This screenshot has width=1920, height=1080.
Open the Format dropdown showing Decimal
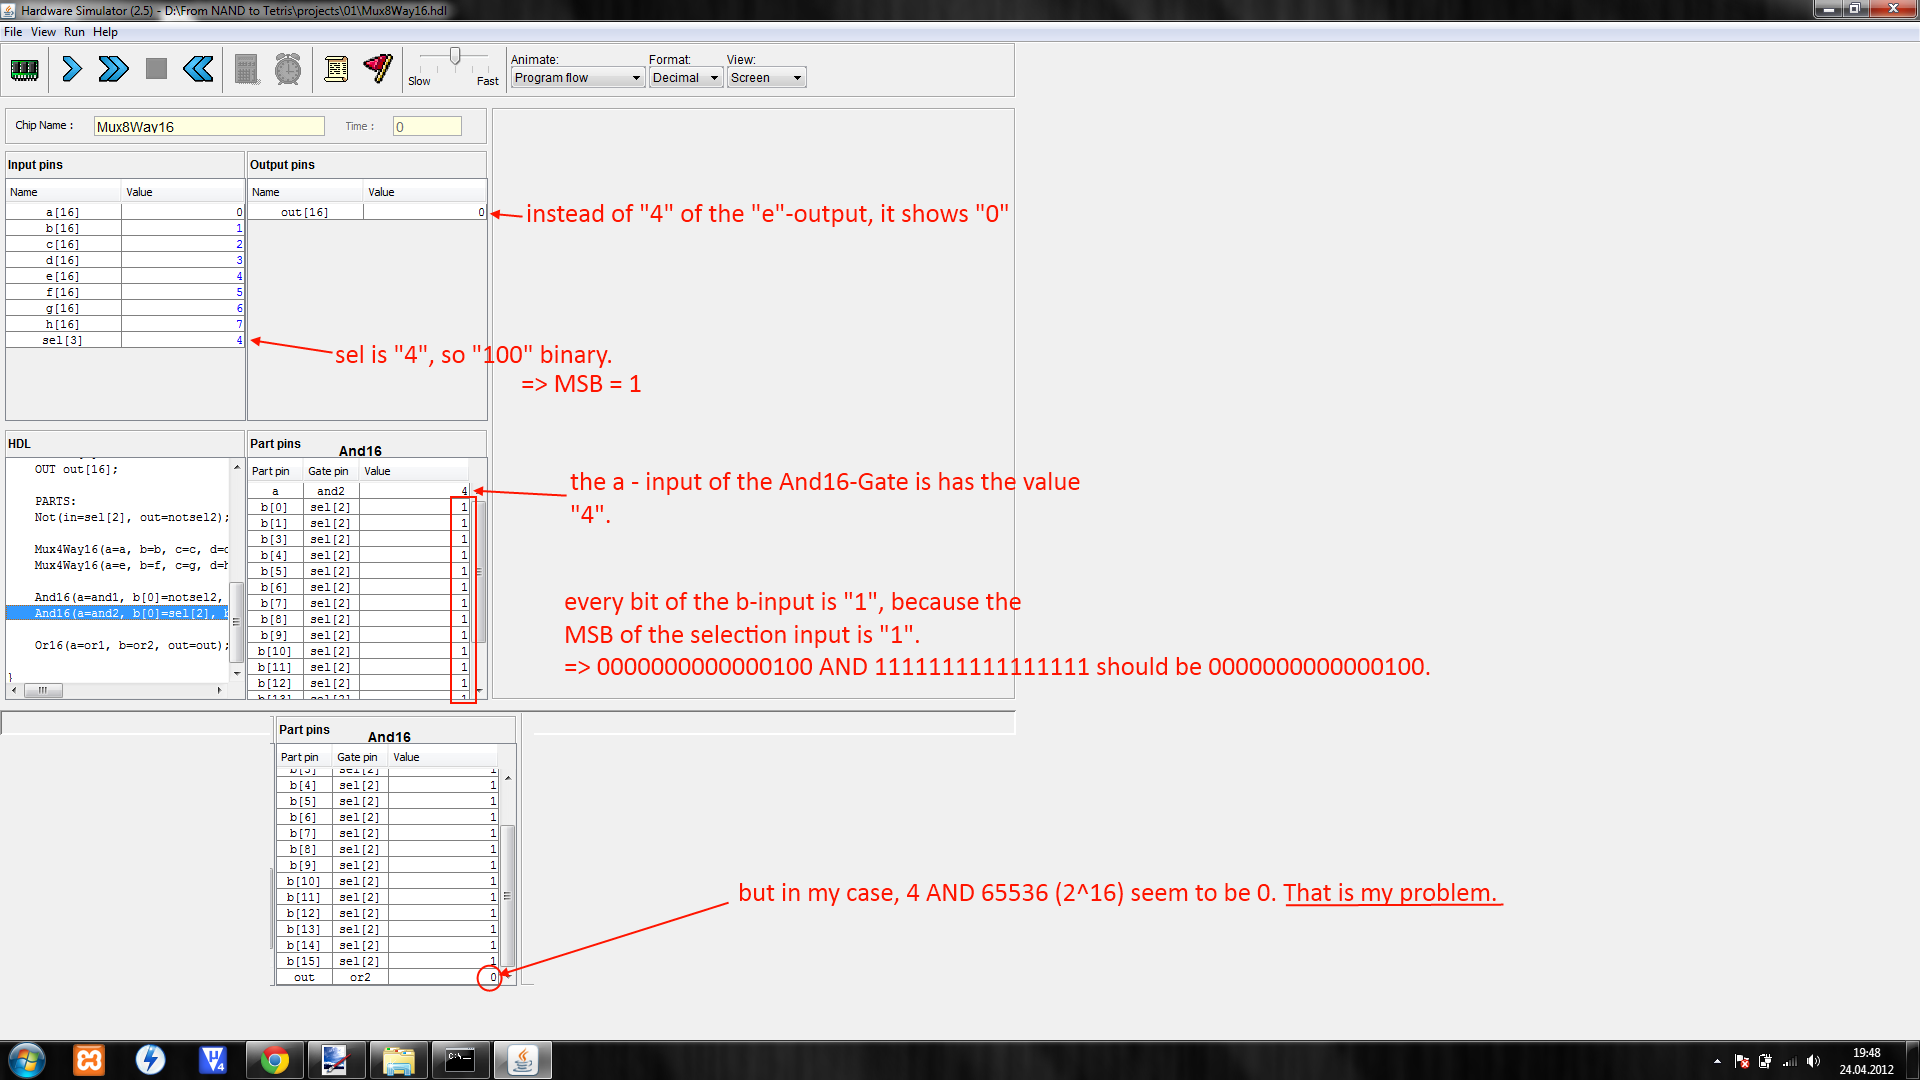click(x=686, y=78)
